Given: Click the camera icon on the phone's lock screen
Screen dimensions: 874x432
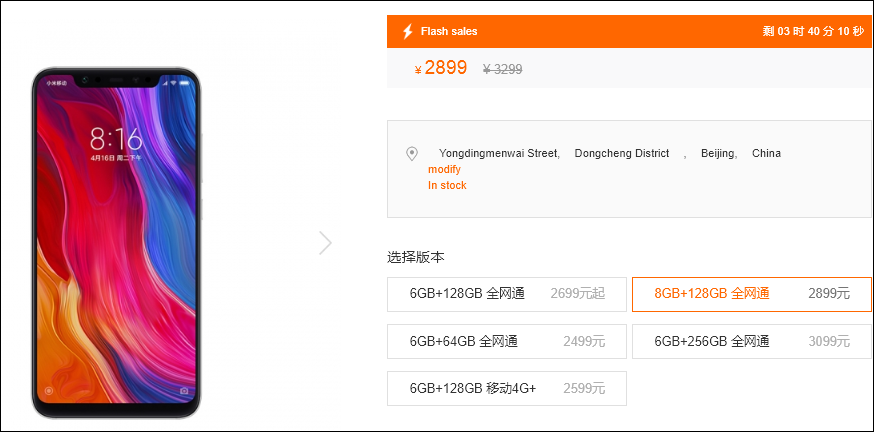Looking at the screenshot, I should click(184, 390).
